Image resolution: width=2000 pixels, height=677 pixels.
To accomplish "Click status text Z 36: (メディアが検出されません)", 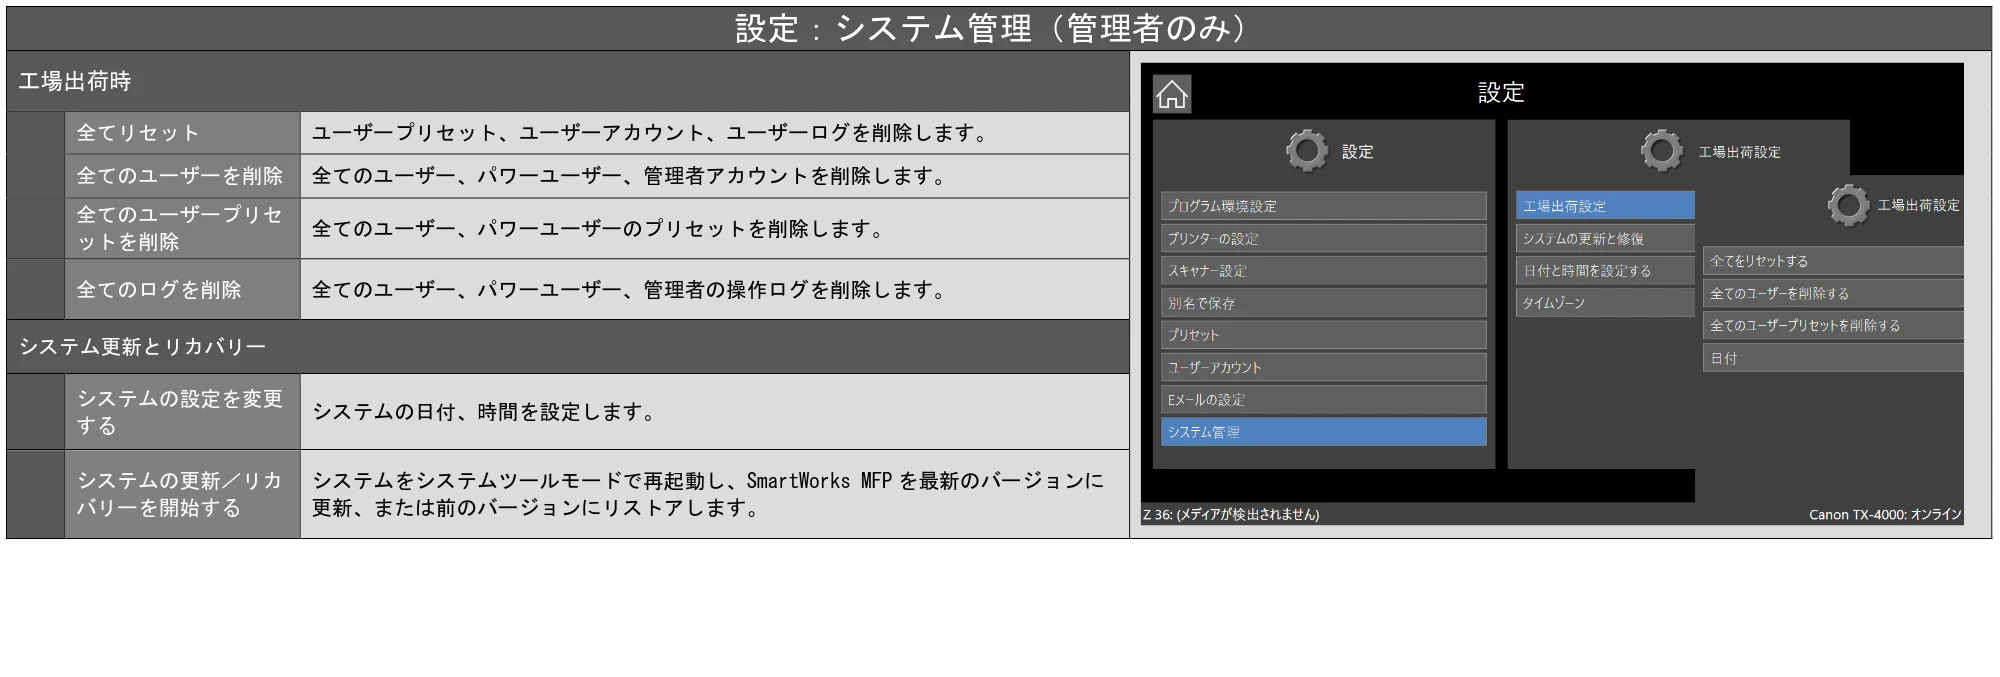I will pyautogui.click(x=1231, y=515).
